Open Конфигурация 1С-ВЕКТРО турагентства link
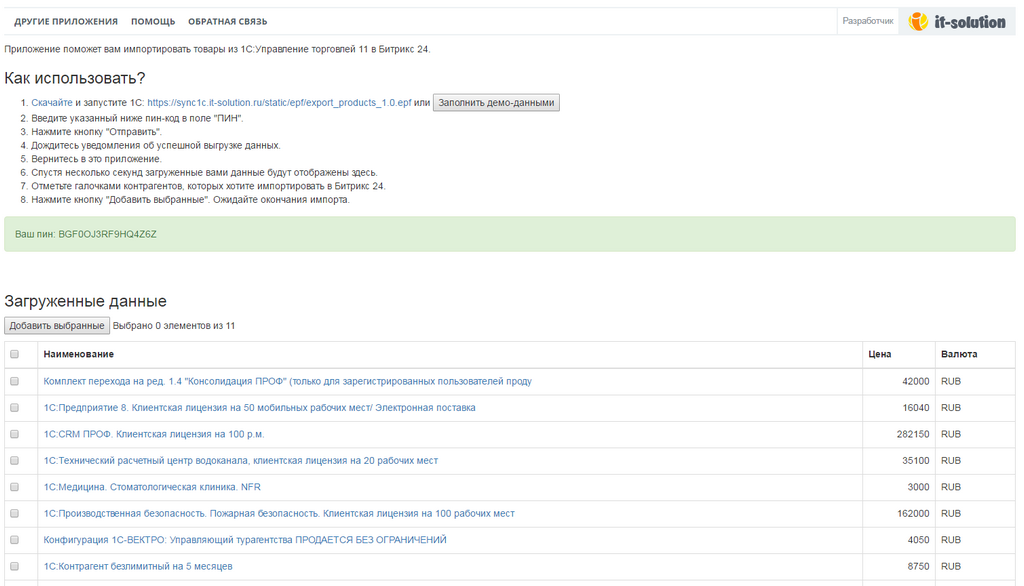 (245, 540)
